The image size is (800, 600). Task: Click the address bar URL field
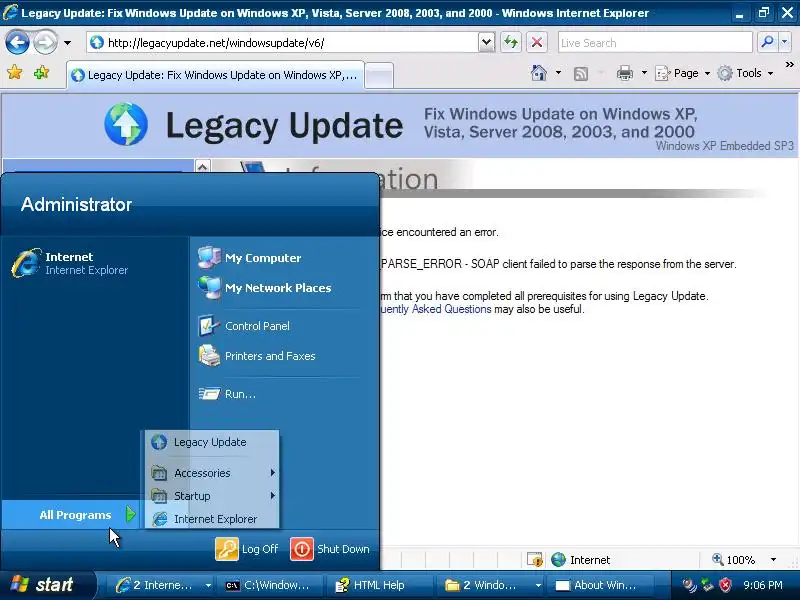click(x=283, y=43)
